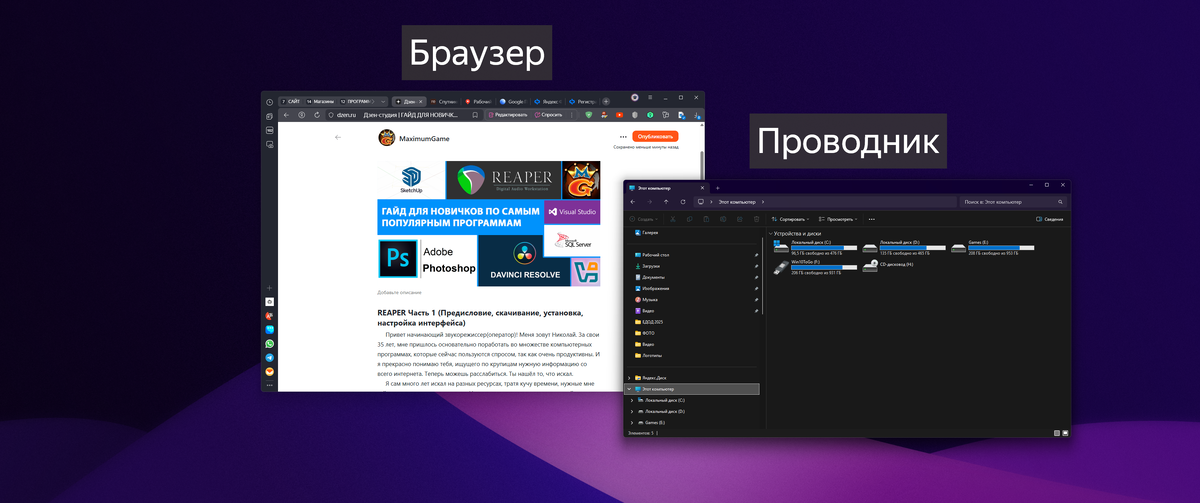Open Локальный диск (C:) drive icon
Image resolution: width=1200 pixels, height=503 pixels.
[782, 247]
